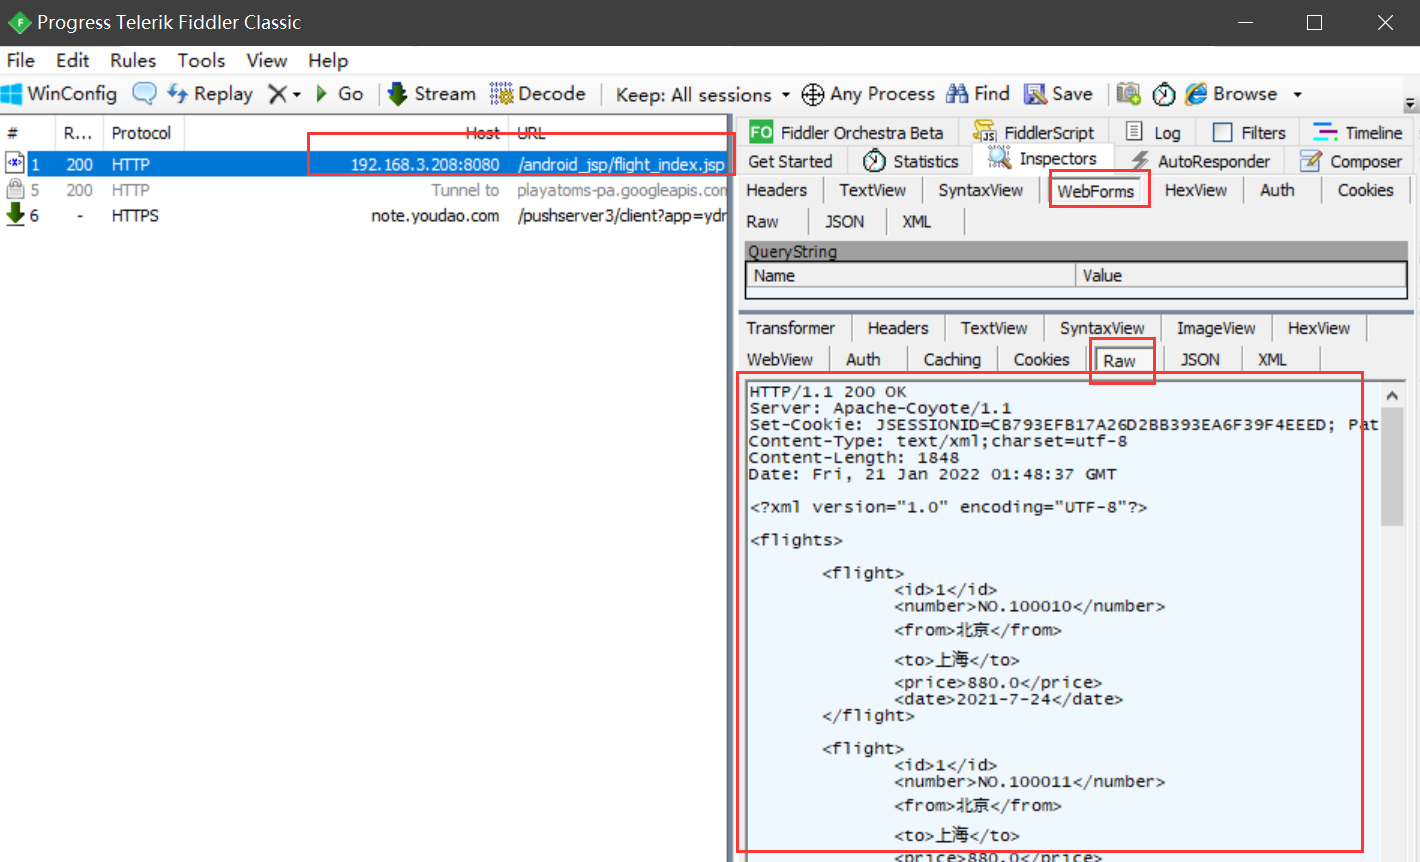Select session row playatoms-pa.googleapis.com
This screenshot has width=1420, height=862.
[x=365, y=190]
